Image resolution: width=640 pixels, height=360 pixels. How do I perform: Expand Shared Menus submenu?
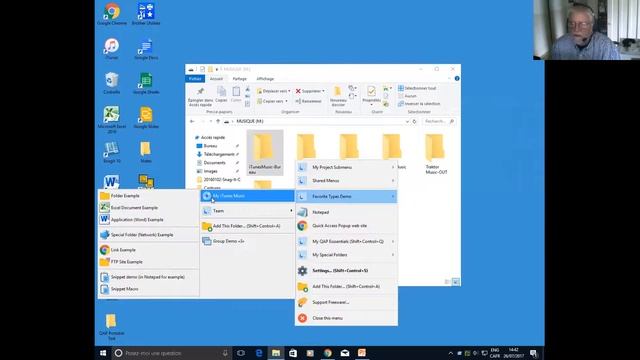(x=346, y=181)
